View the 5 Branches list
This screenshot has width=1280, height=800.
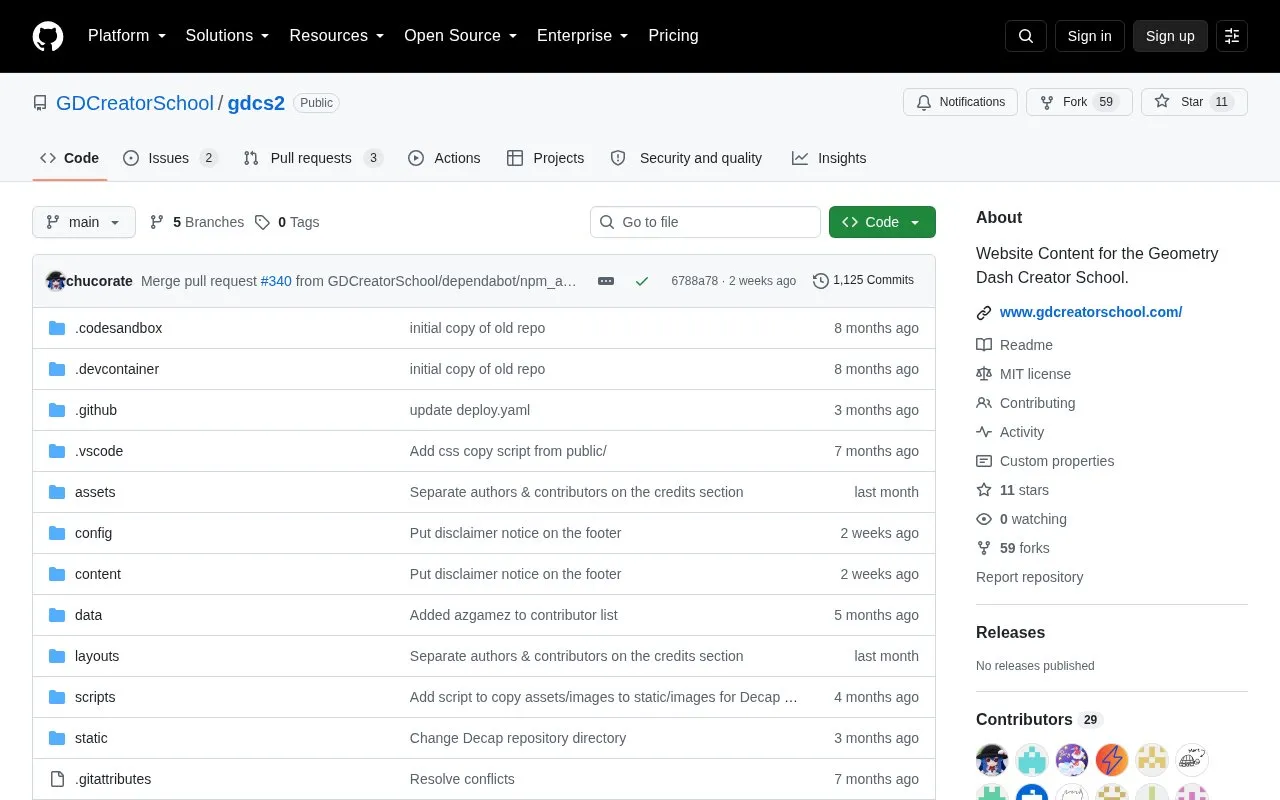click(196, 222)
